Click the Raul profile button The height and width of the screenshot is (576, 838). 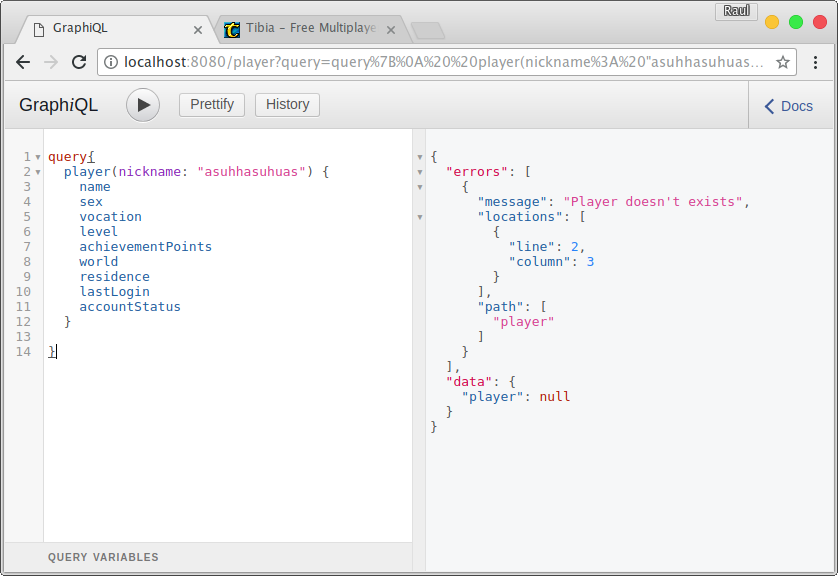pos(736,11)
